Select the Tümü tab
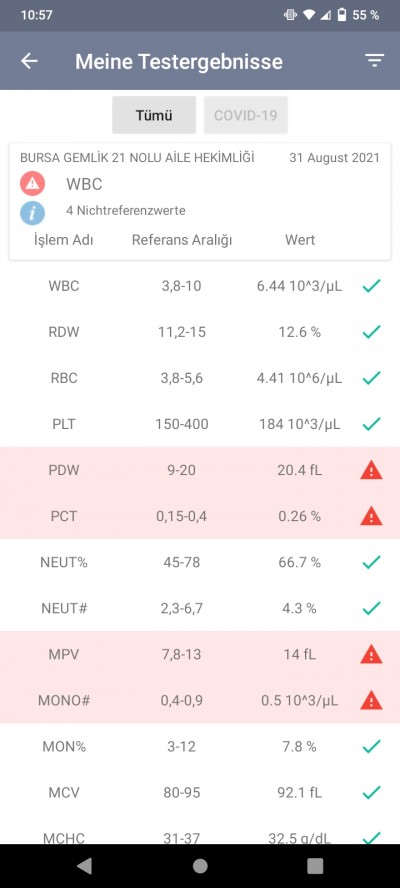400x888 pixels. point(154,115)
